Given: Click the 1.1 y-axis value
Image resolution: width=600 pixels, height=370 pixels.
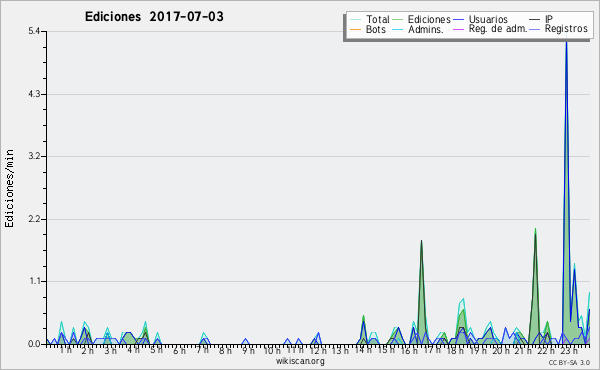Looking at the screenshot, I should pyautogui.click(x=34, y=281).
